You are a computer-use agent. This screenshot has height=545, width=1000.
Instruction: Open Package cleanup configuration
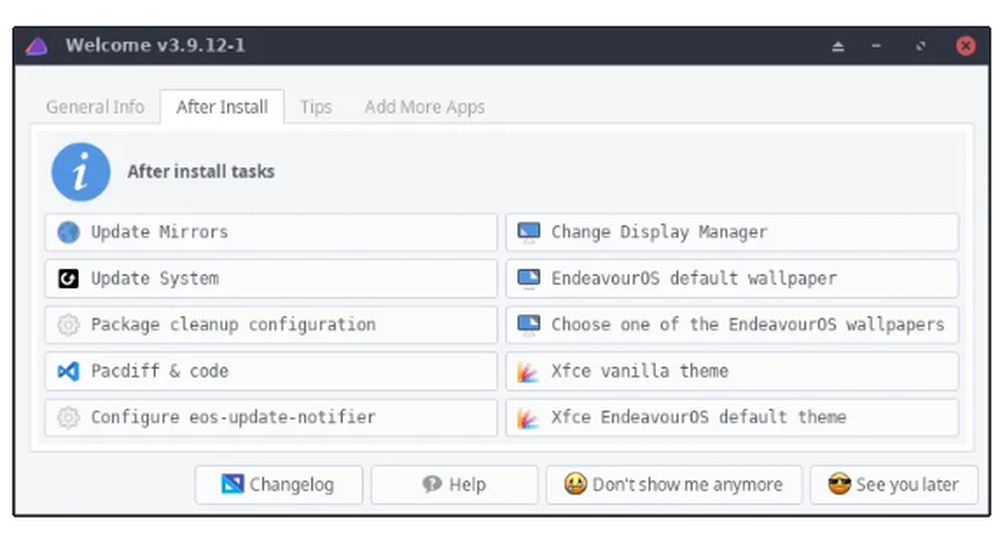(x=271, y=324)
